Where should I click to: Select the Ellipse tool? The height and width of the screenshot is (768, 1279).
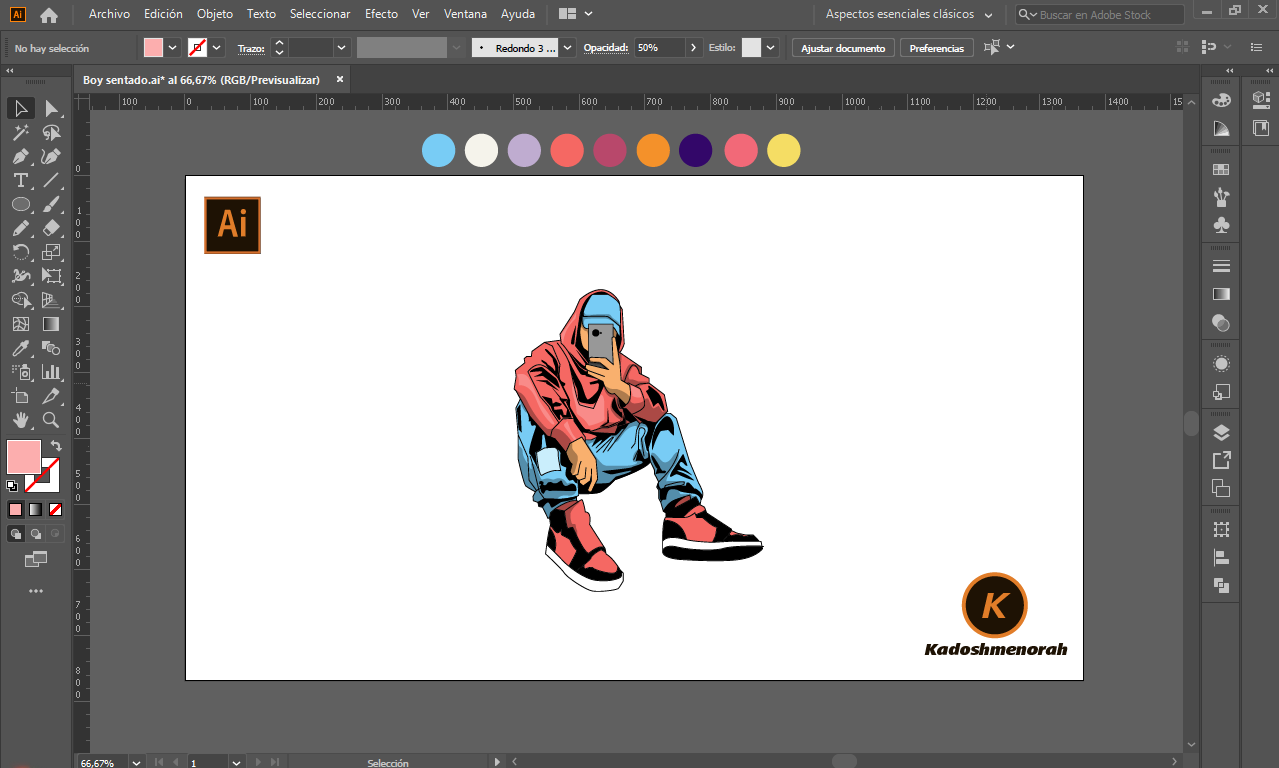21,204
